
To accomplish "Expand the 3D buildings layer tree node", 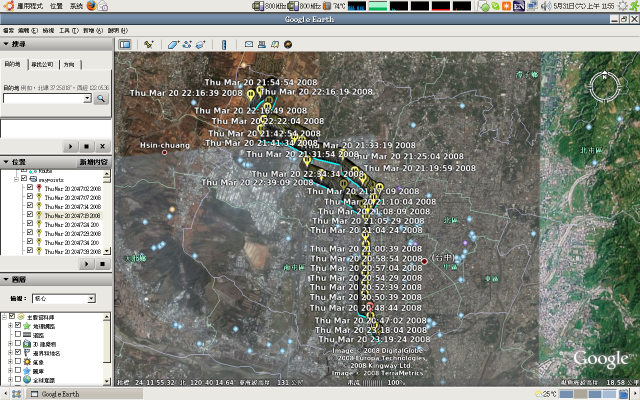I will point(10,344).
